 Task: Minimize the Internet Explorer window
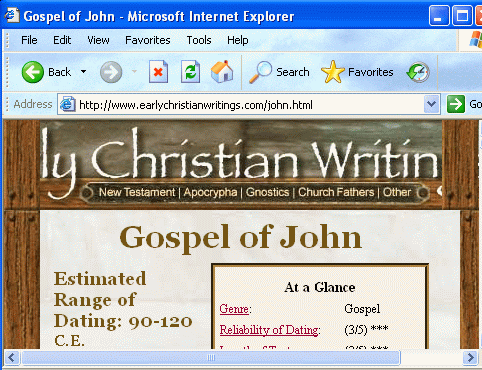(x=439, y=16)
